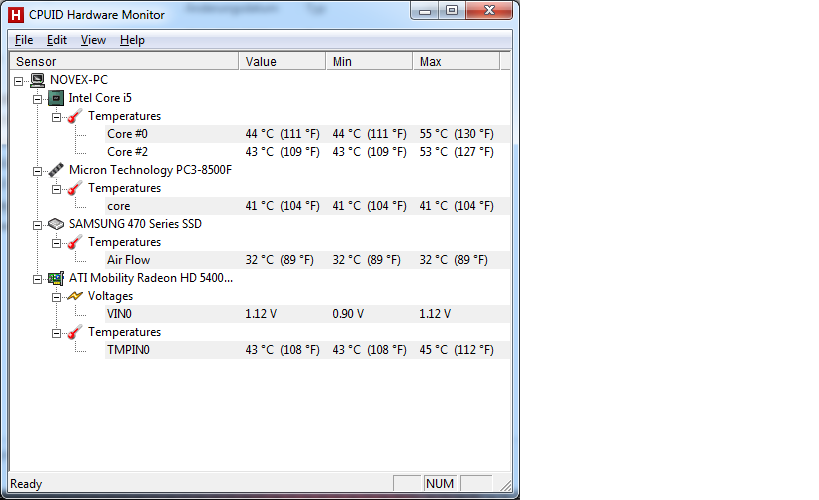The height and width of the screenshot is (500, 819).
Task: Open the View menu
Action: pos(93,40)
